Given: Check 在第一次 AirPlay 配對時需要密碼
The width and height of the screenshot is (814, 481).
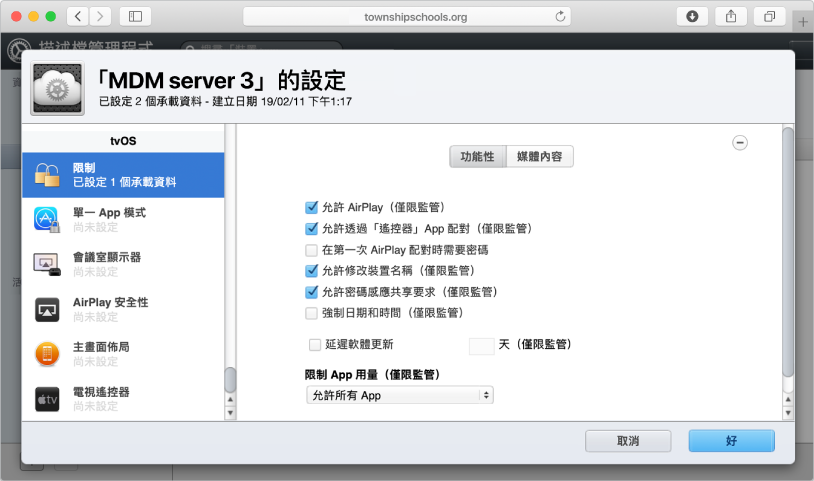Looking at the screenshot, I should 311,250.
